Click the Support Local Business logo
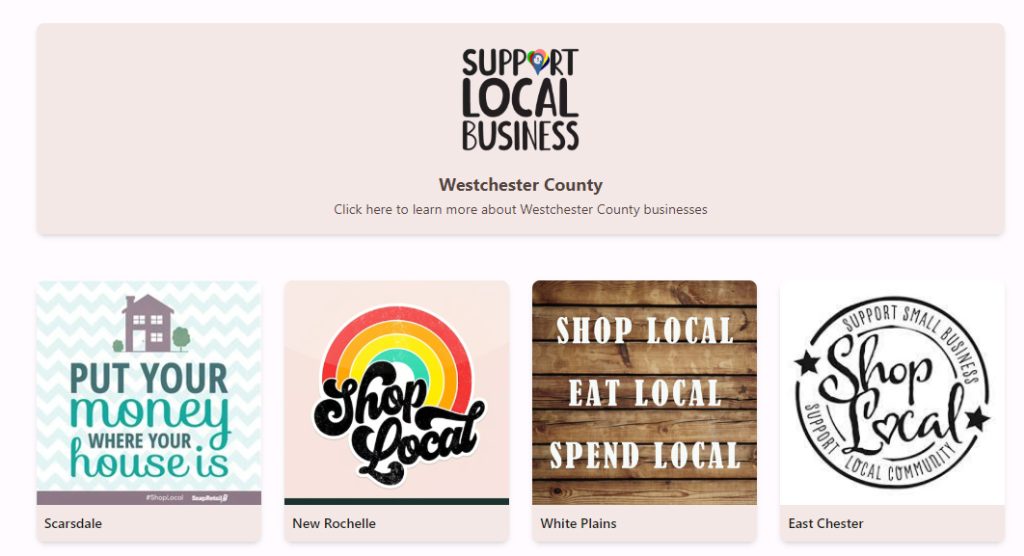Image resolution: width=1024 pixels, height=556 pixels. pos(520,99)
